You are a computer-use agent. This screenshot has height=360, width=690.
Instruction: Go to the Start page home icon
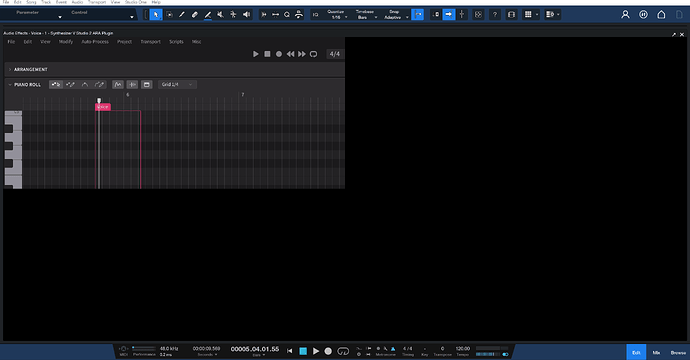[661, 15]
